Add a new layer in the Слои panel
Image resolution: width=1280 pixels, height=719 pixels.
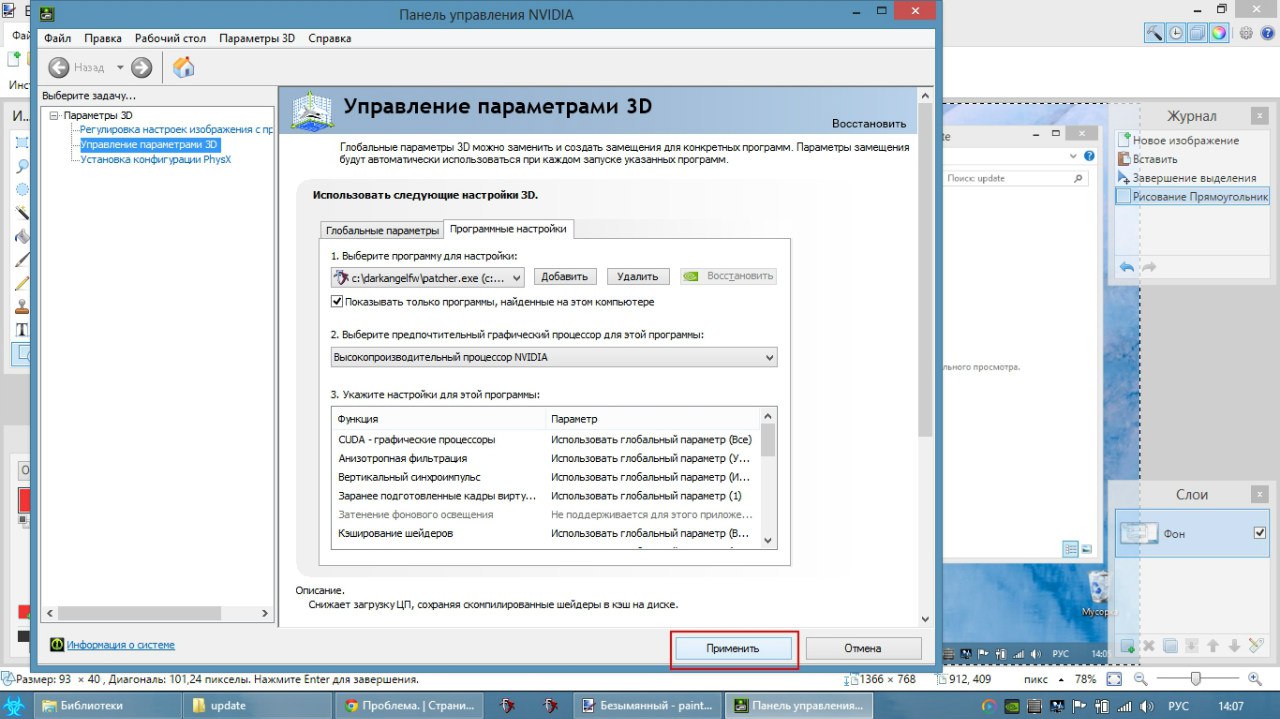coord(1127,646)
